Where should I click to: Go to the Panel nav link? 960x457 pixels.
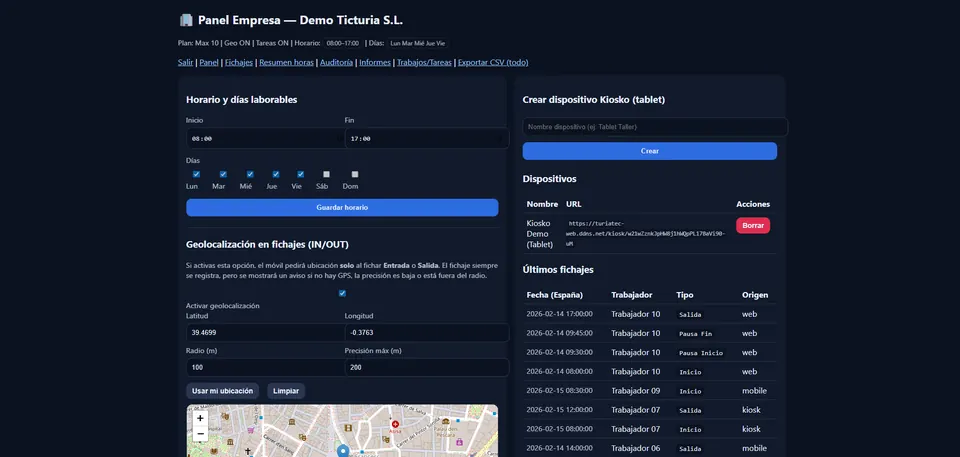click(209, 62)
